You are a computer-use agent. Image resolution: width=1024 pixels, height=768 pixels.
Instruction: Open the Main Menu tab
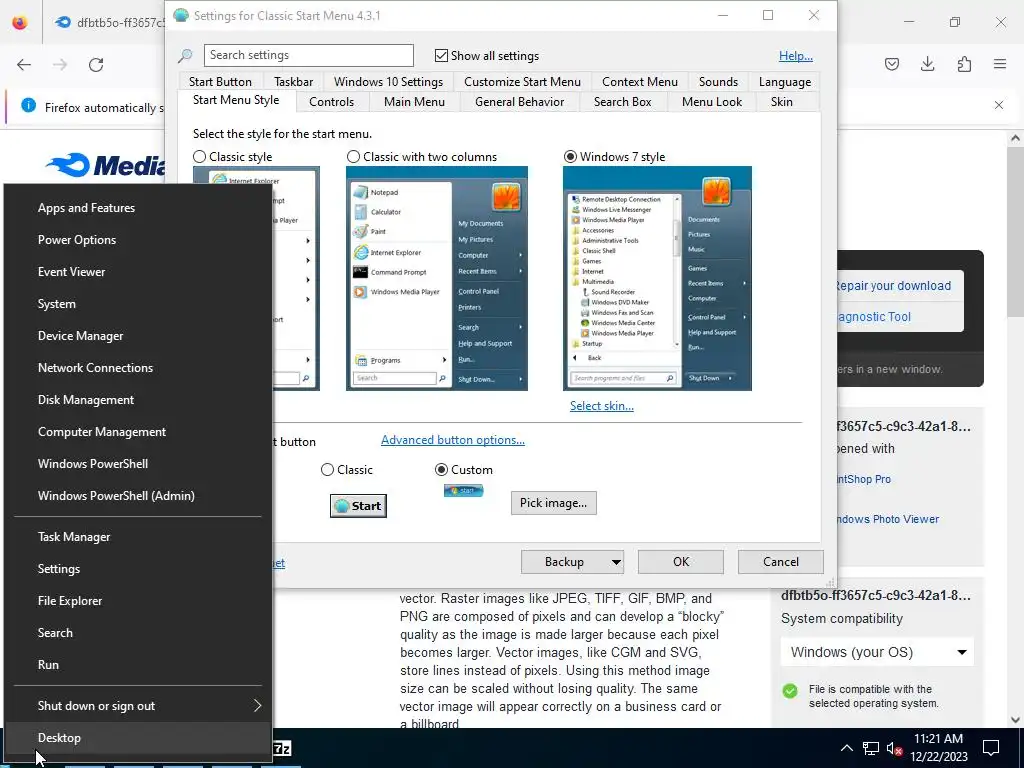tap(414, 102)
